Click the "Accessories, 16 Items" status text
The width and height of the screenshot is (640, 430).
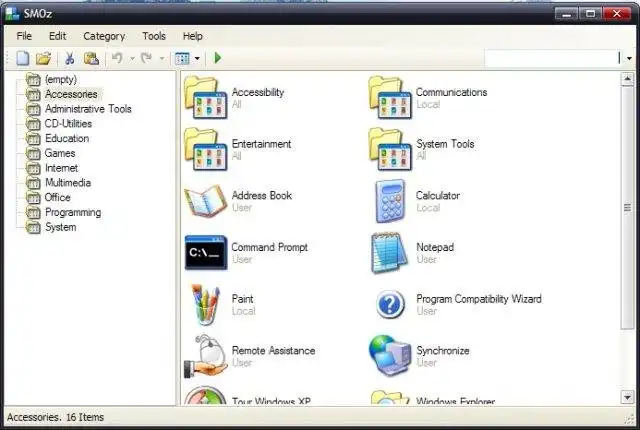click(55, 417)
